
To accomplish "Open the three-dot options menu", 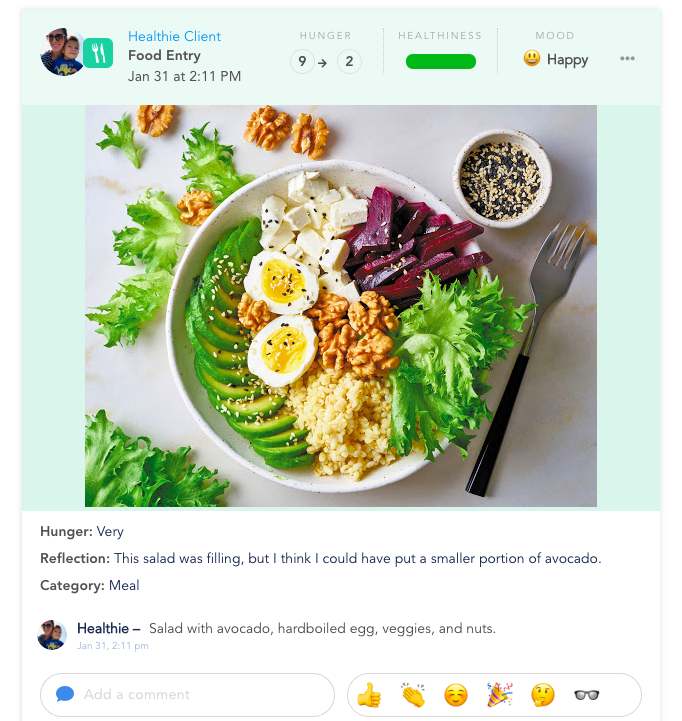I will coord(627,58).
